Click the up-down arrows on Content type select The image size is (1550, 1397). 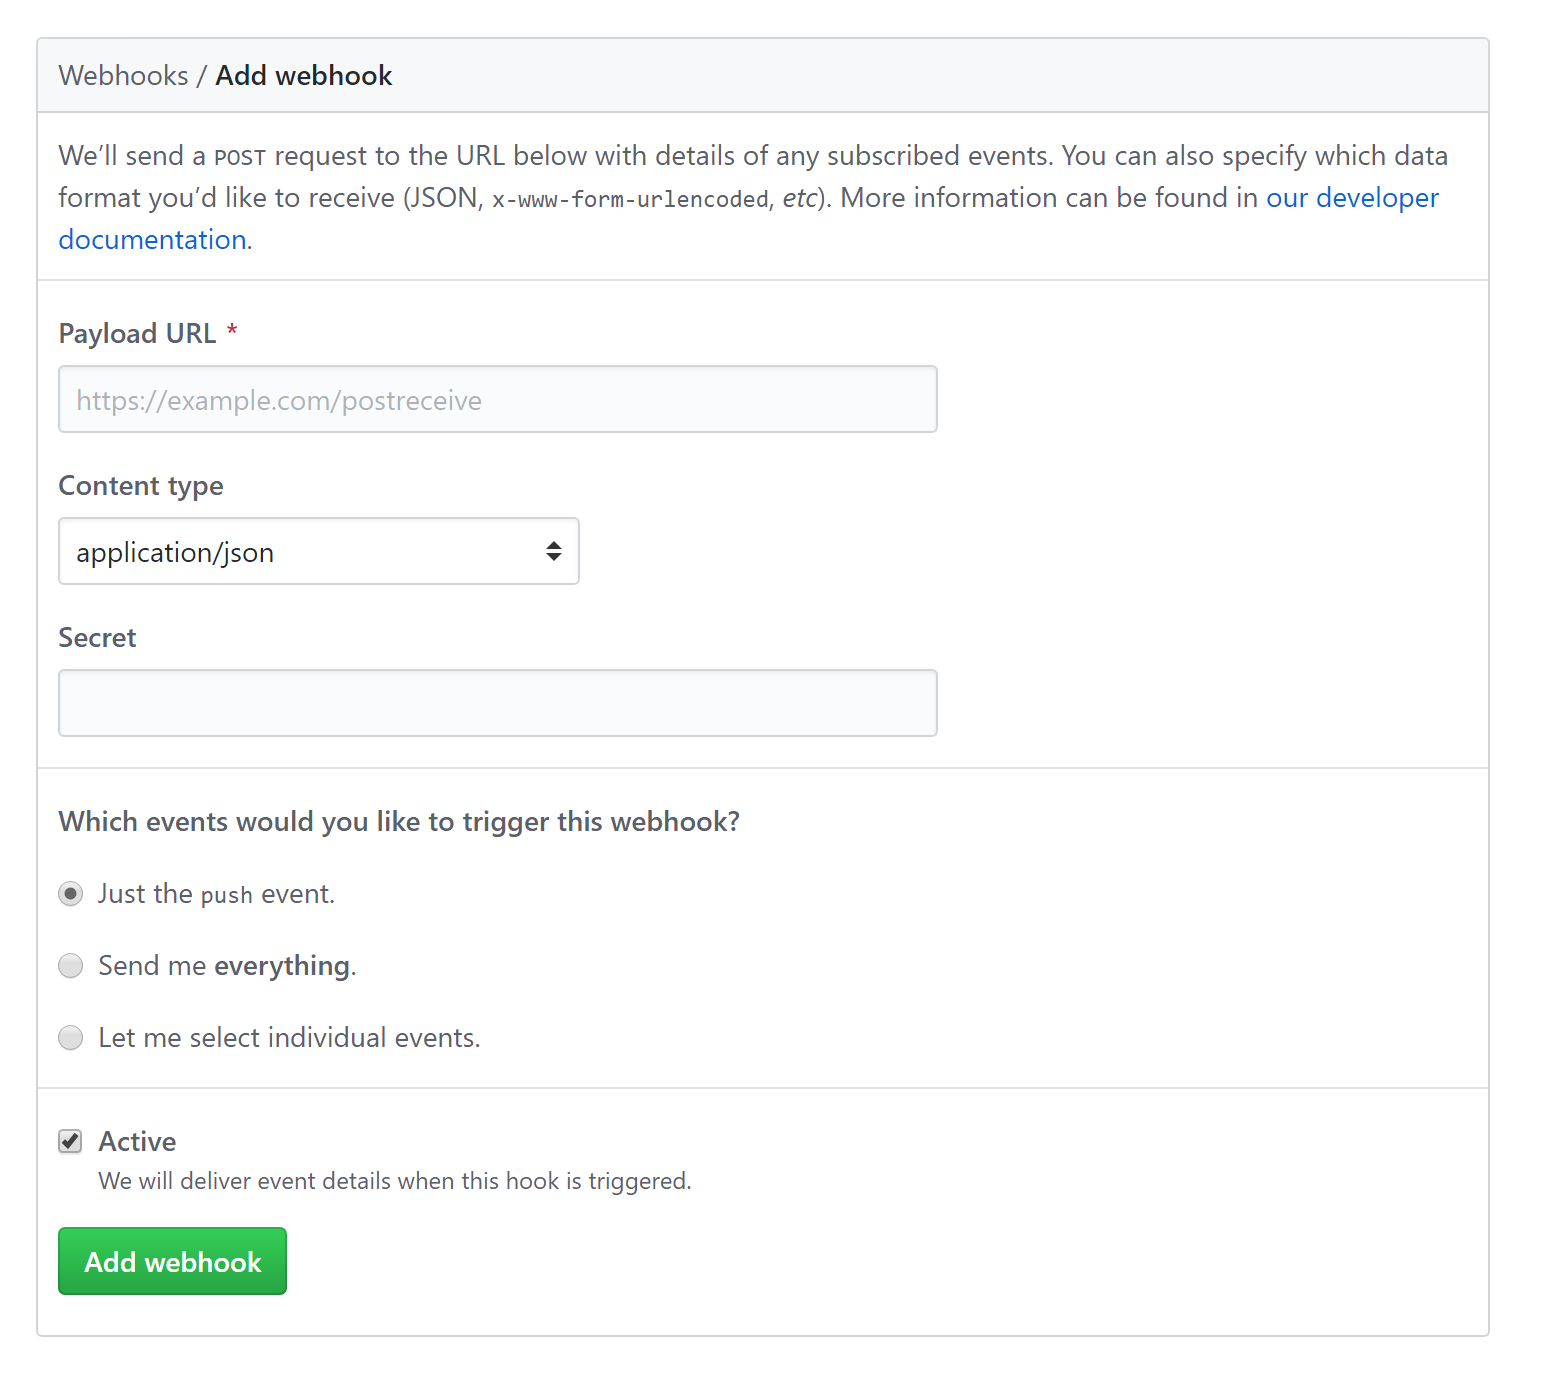(553, 551)
